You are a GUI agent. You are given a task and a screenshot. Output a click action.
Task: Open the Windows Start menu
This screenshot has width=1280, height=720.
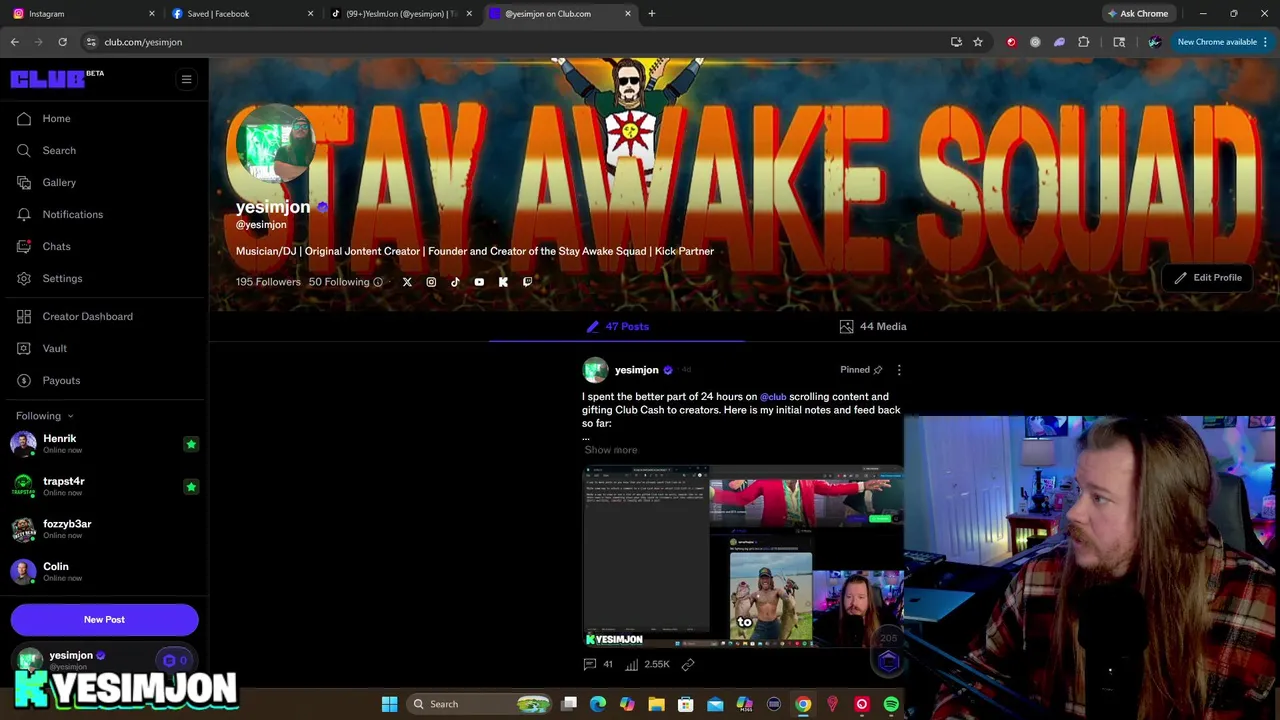[x=389, y=704]
